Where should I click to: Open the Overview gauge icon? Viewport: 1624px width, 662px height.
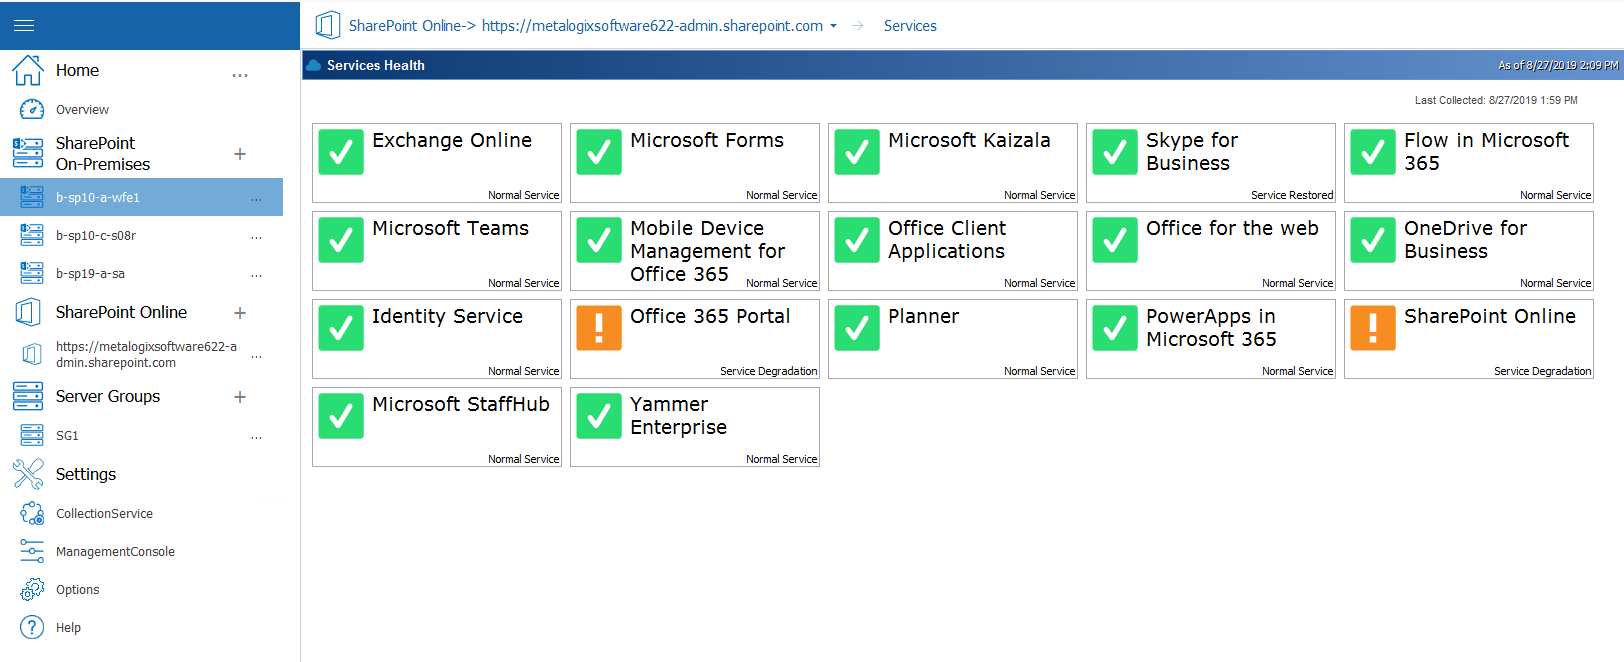pyautogui.click(x=32, y=109)
